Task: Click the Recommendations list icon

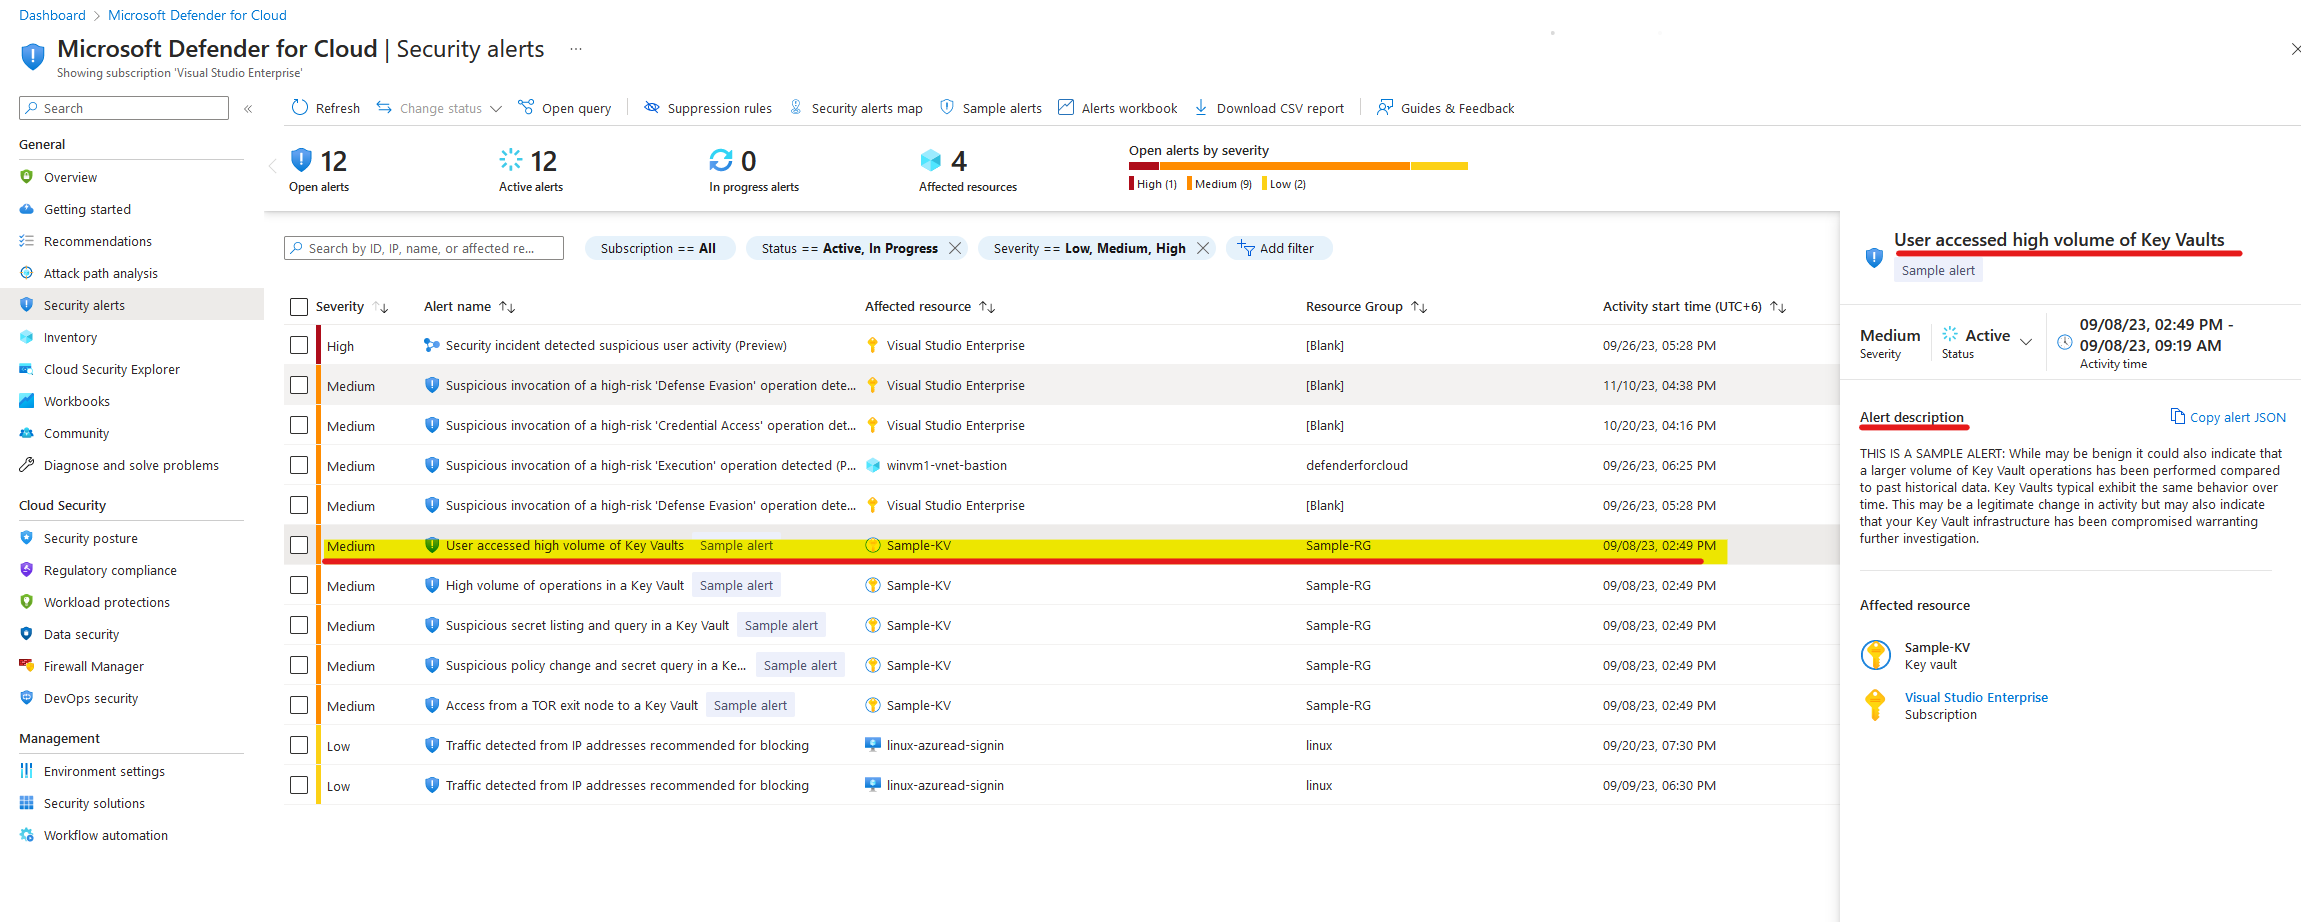Action: tap(27, 241)
